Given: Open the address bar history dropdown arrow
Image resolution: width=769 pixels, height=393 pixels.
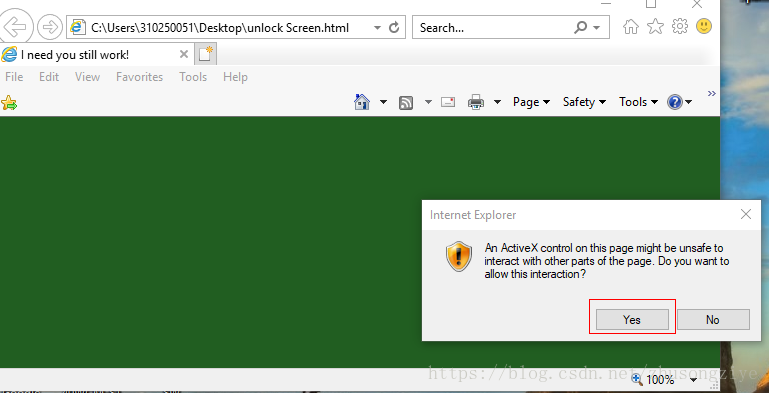Looking at the screenshot, I should 377,28.
